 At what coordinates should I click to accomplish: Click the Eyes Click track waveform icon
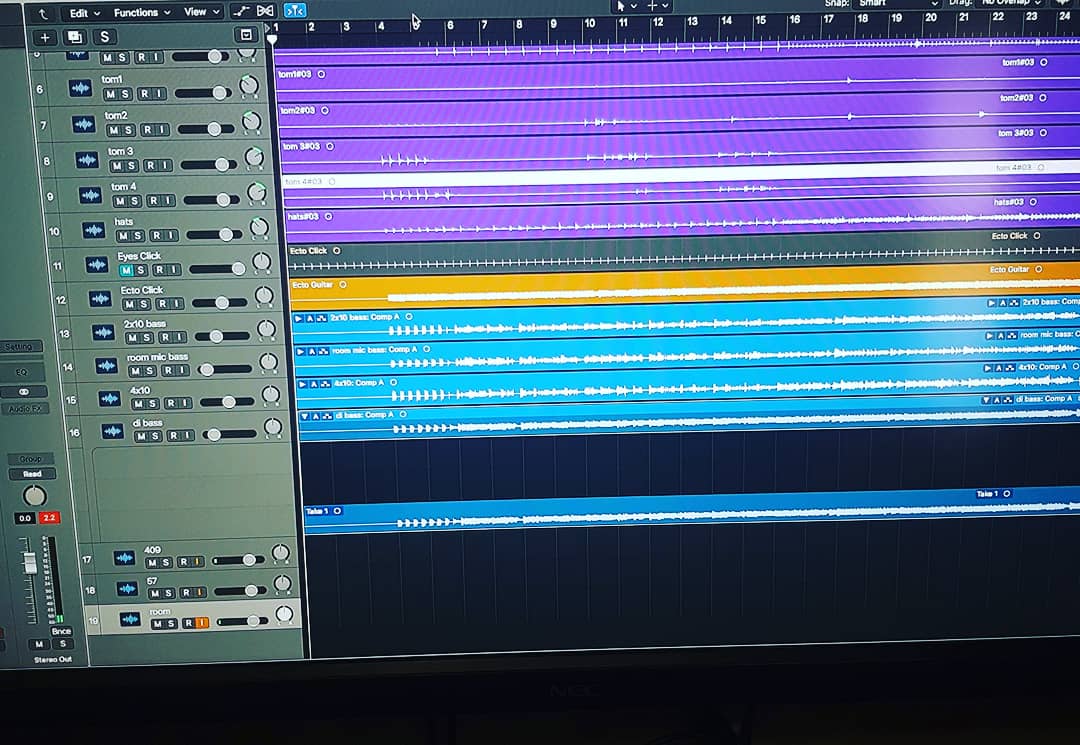click(97, 264)
